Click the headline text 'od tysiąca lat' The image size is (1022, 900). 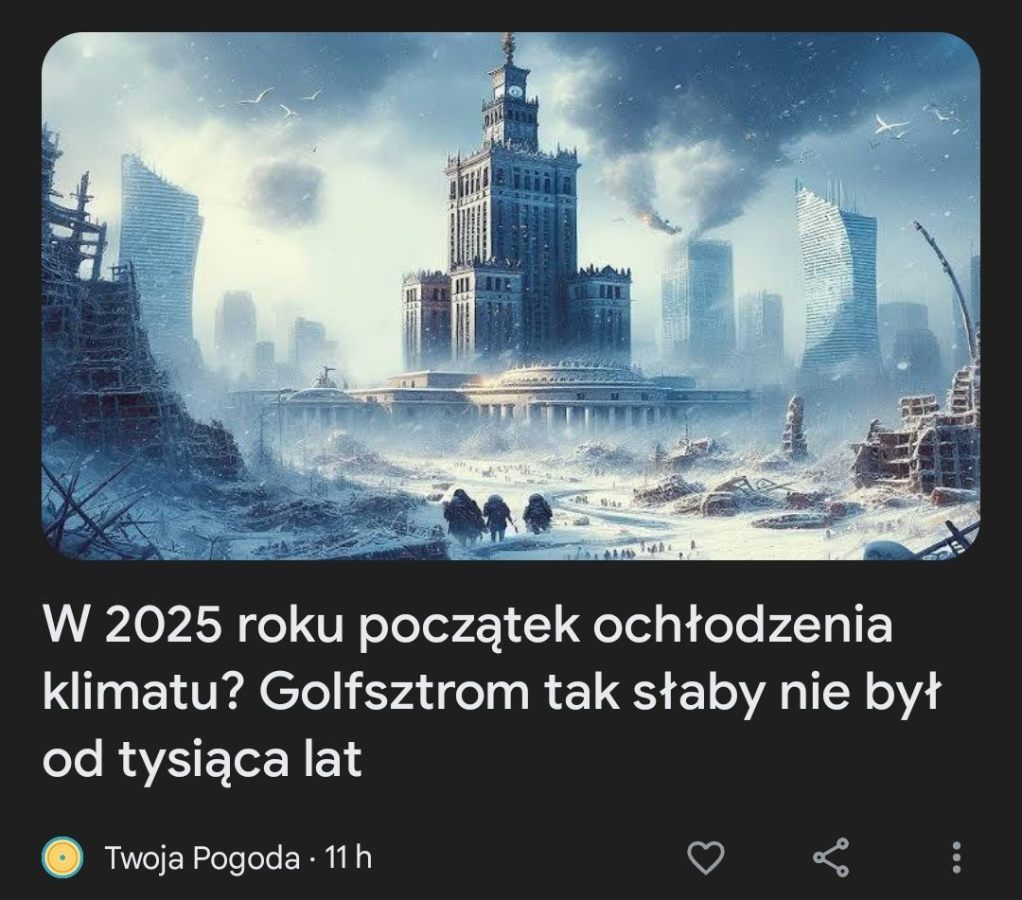pyautogui.click(x=202, y=760)
